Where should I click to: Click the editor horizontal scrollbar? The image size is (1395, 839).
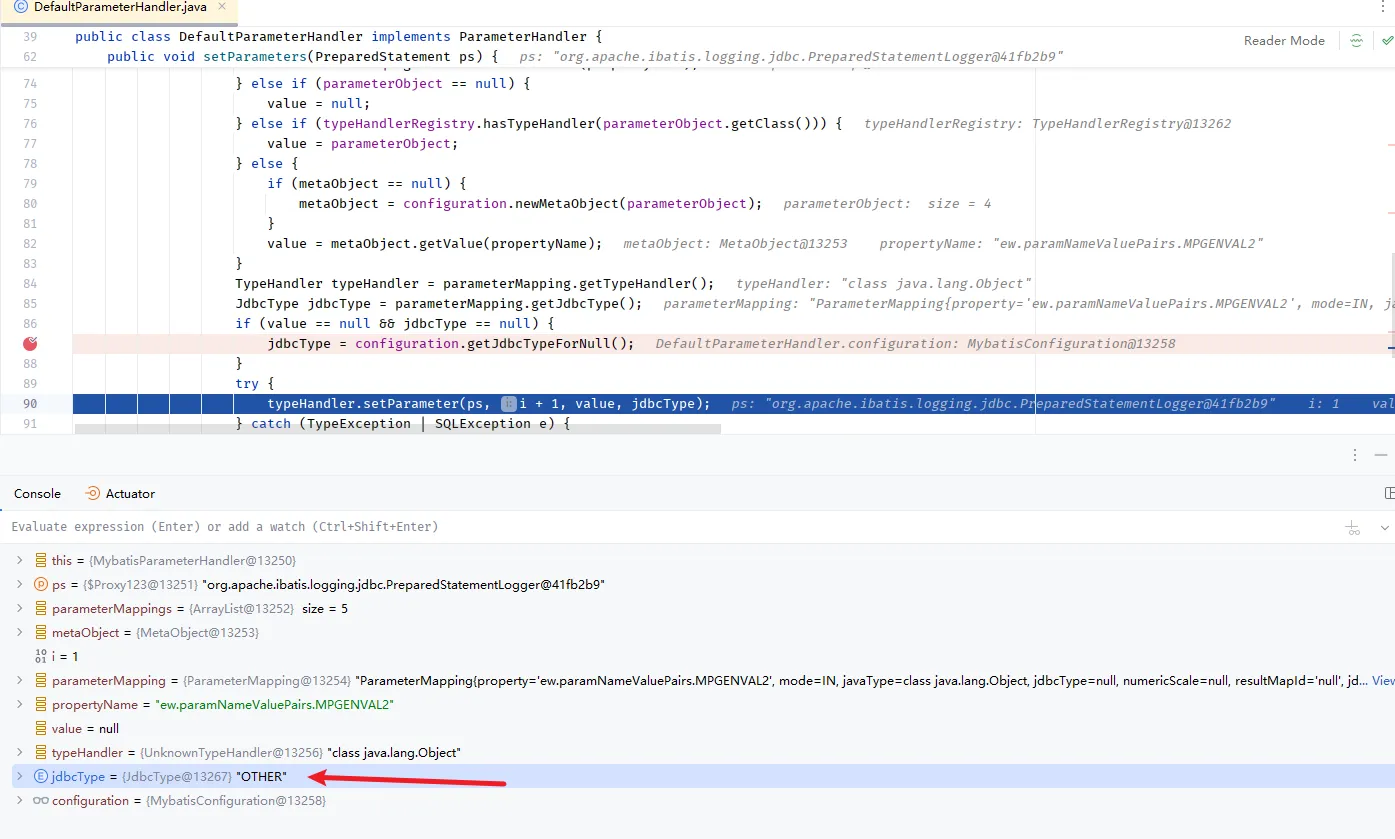tap(397, 429)
